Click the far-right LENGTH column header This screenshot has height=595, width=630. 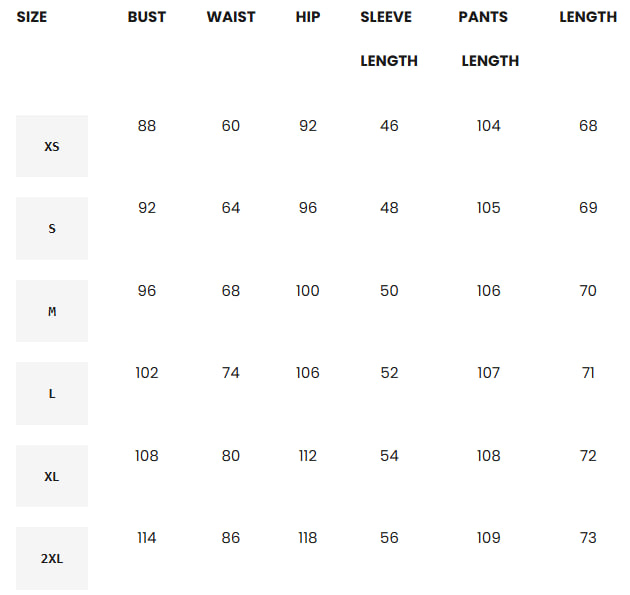(588, 17)
